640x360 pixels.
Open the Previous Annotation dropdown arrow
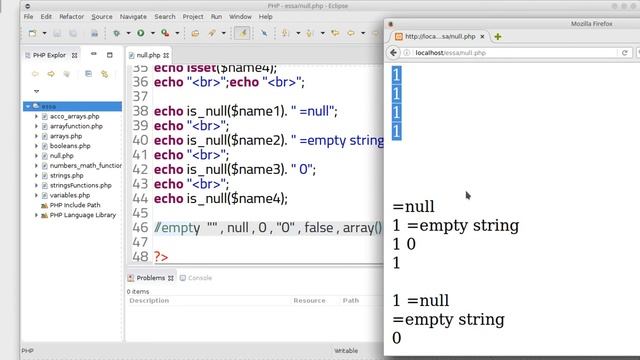(322, 33)
